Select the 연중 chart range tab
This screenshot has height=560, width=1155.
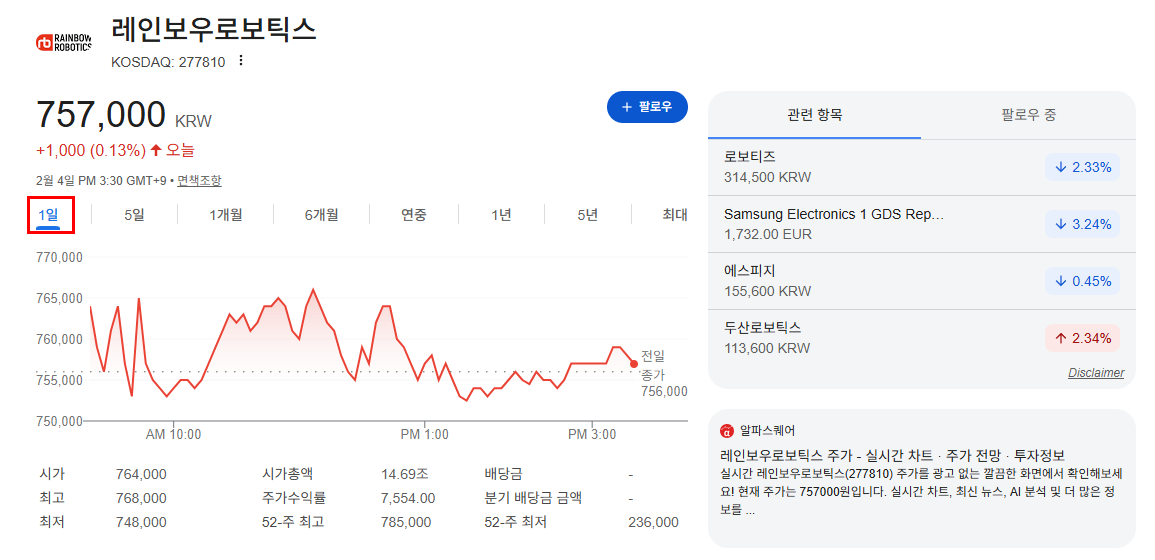[x=413, y=215]
